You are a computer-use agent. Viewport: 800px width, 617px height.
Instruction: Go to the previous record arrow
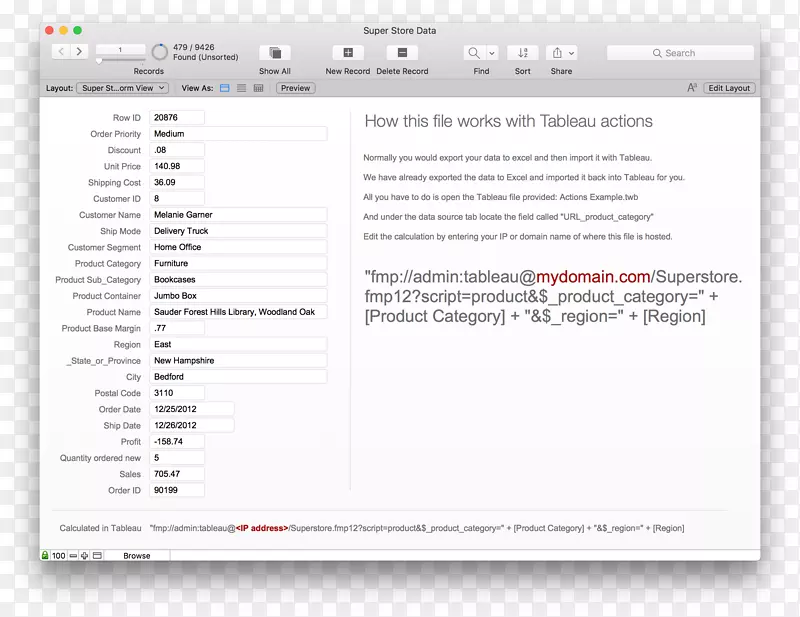(x=61, y=51)
